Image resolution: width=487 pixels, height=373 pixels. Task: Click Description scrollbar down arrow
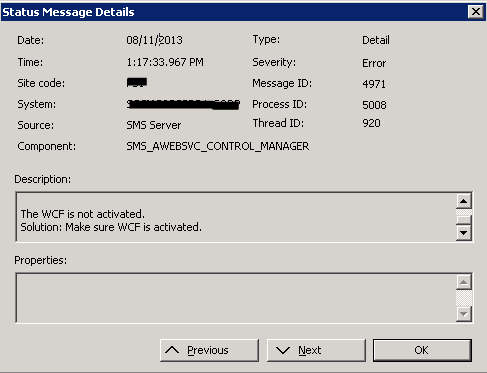(464, 232)
